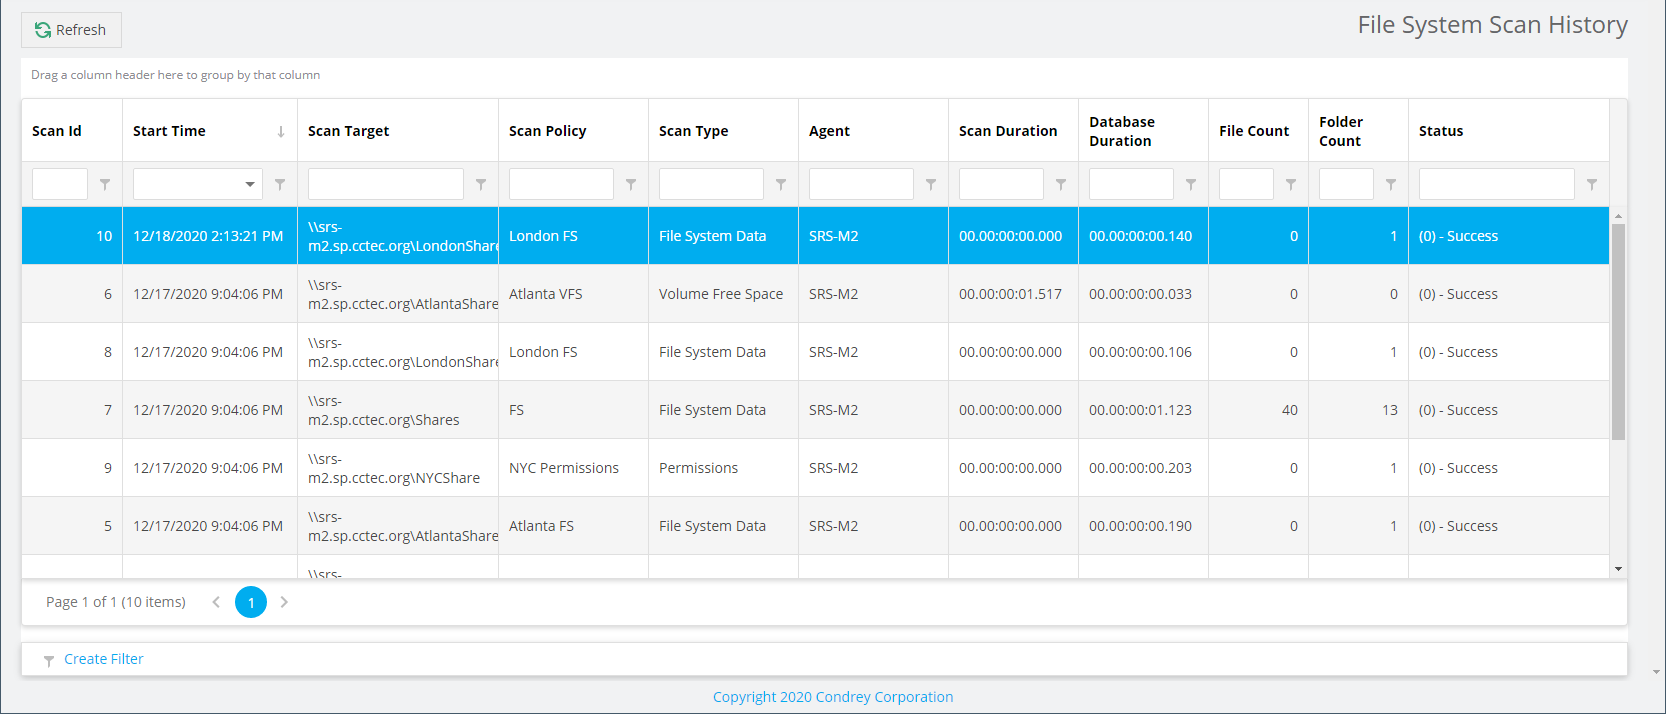This screenshot has width=1666, height=714.
Task: Click the Scan Target filter text box
Action: click(385, 184)
